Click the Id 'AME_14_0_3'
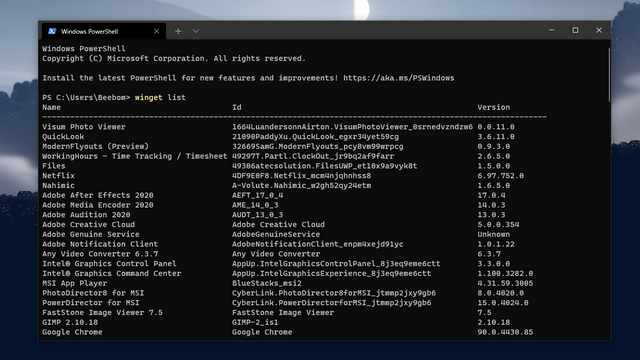Viewport: 640px width, 360px height. [255, 205]
